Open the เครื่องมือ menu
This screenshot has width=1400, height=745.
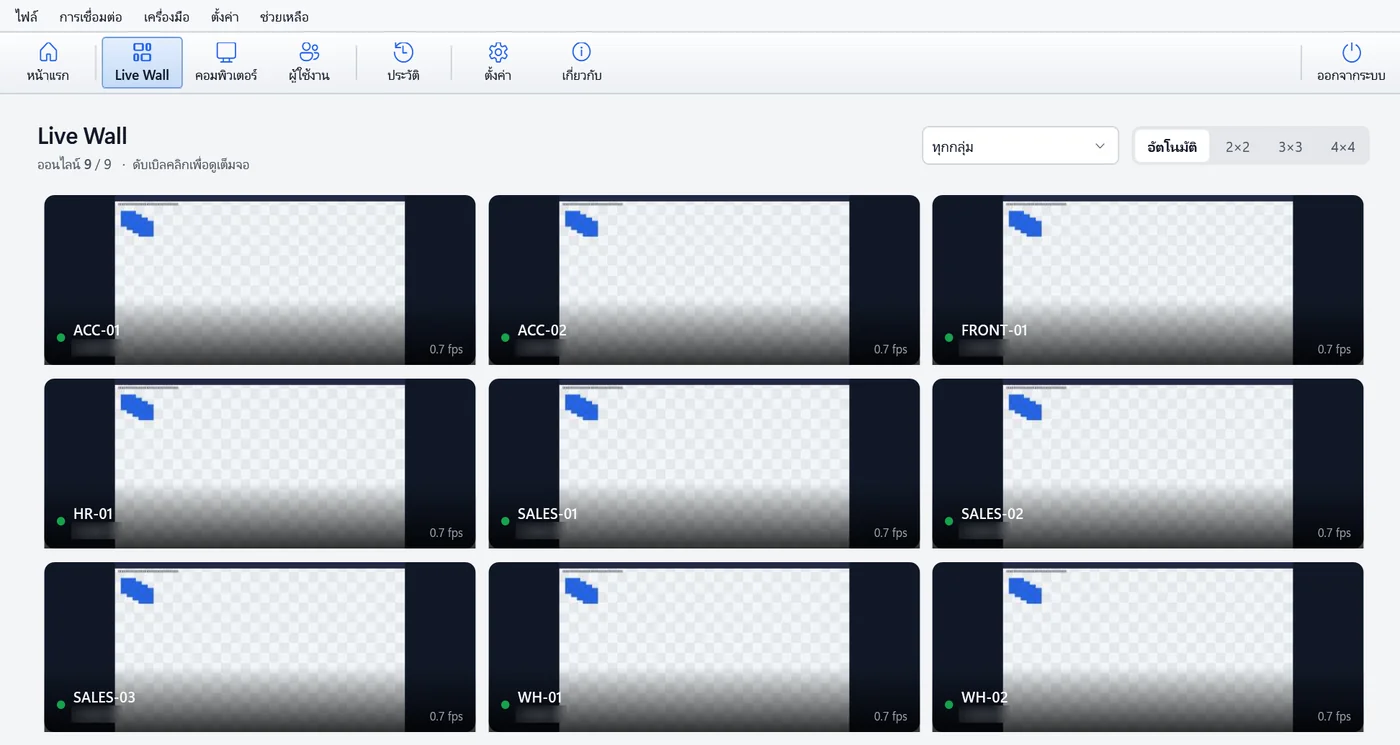coord(166,17)
